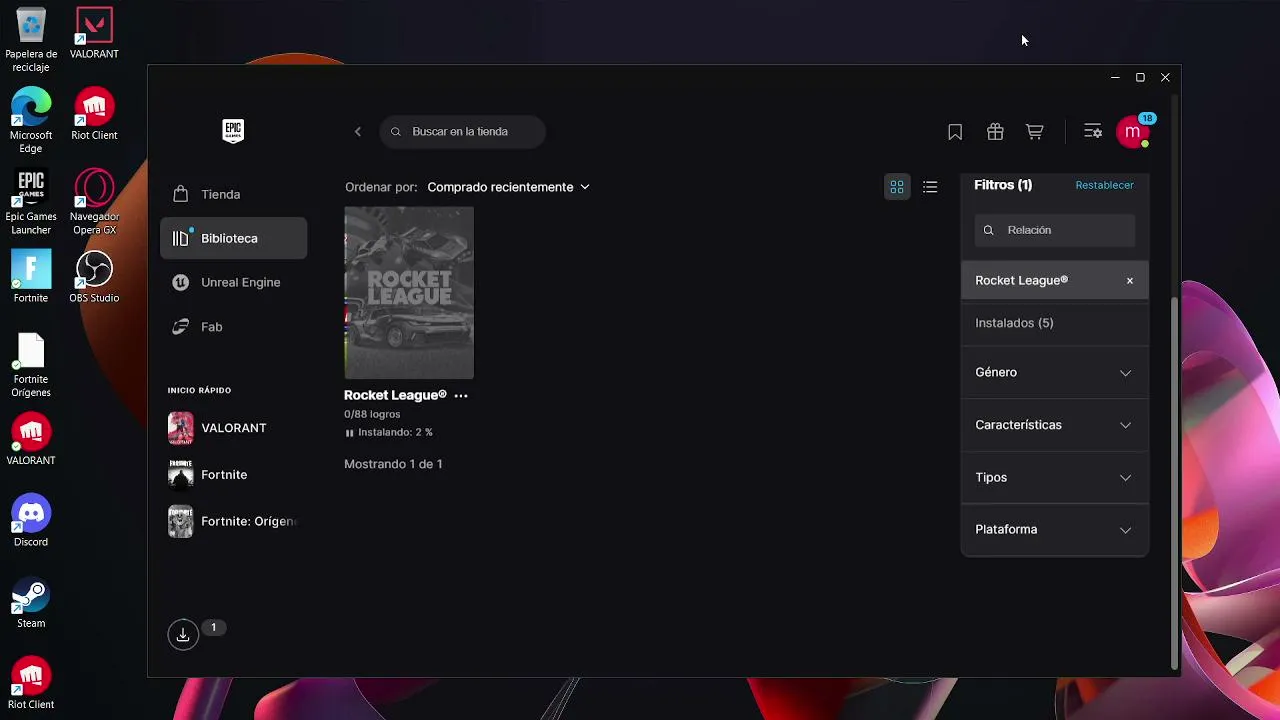Screen dimensions: 1280x720
Task: Click the 'Instalando: 2 %' status text
Action: click(x=395, y=433)
